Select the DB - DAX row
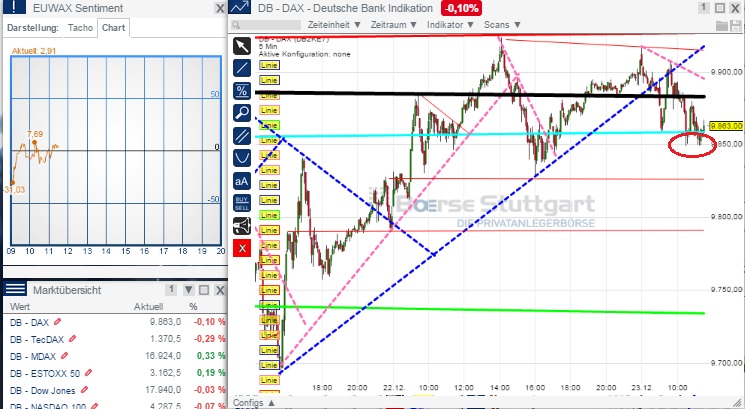 115,322
